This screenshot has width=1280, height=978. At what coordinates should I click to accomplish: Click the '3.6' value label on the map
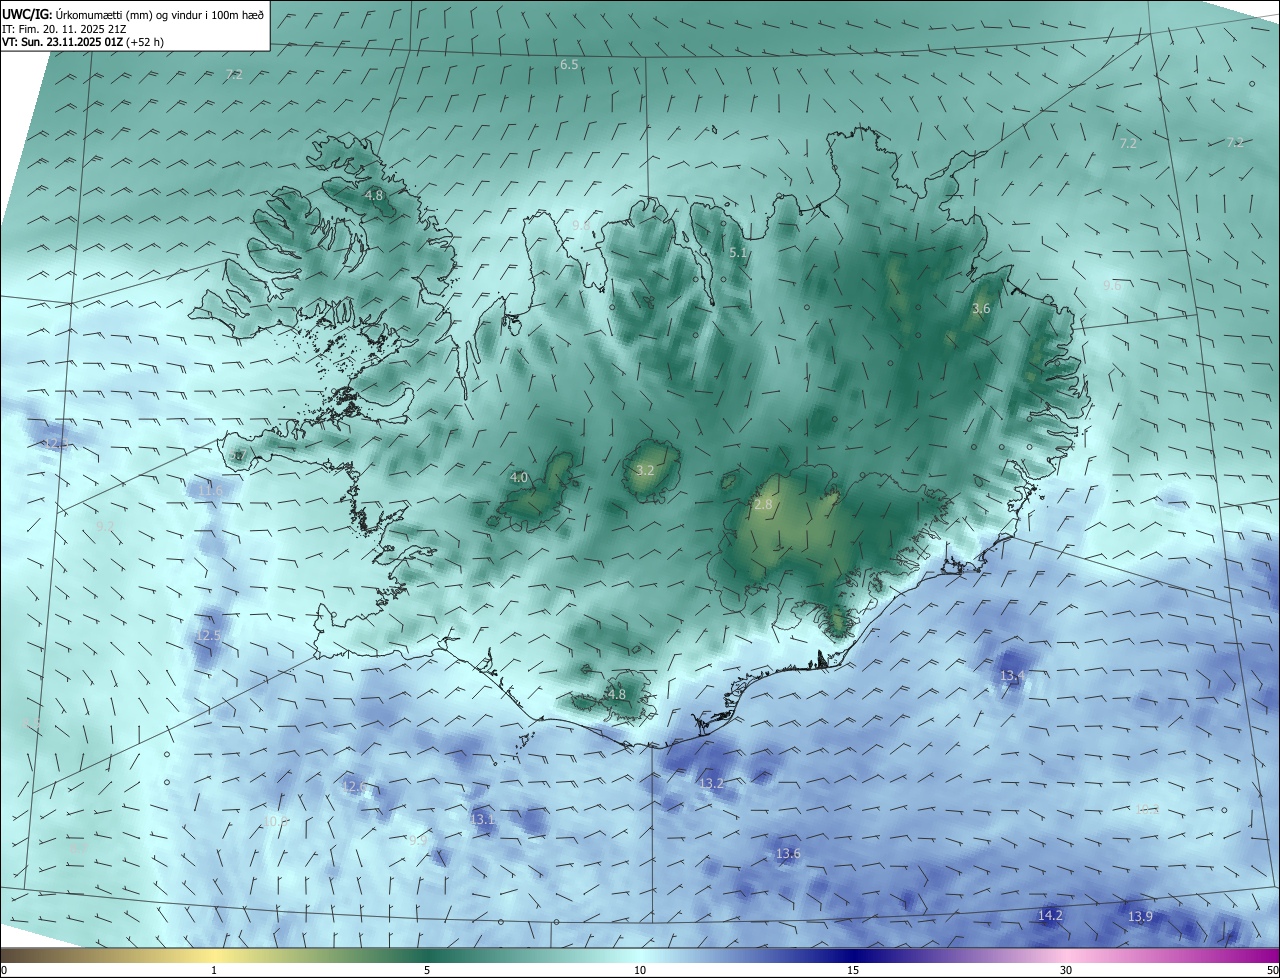pyautogui.click(x=981, y=309)
